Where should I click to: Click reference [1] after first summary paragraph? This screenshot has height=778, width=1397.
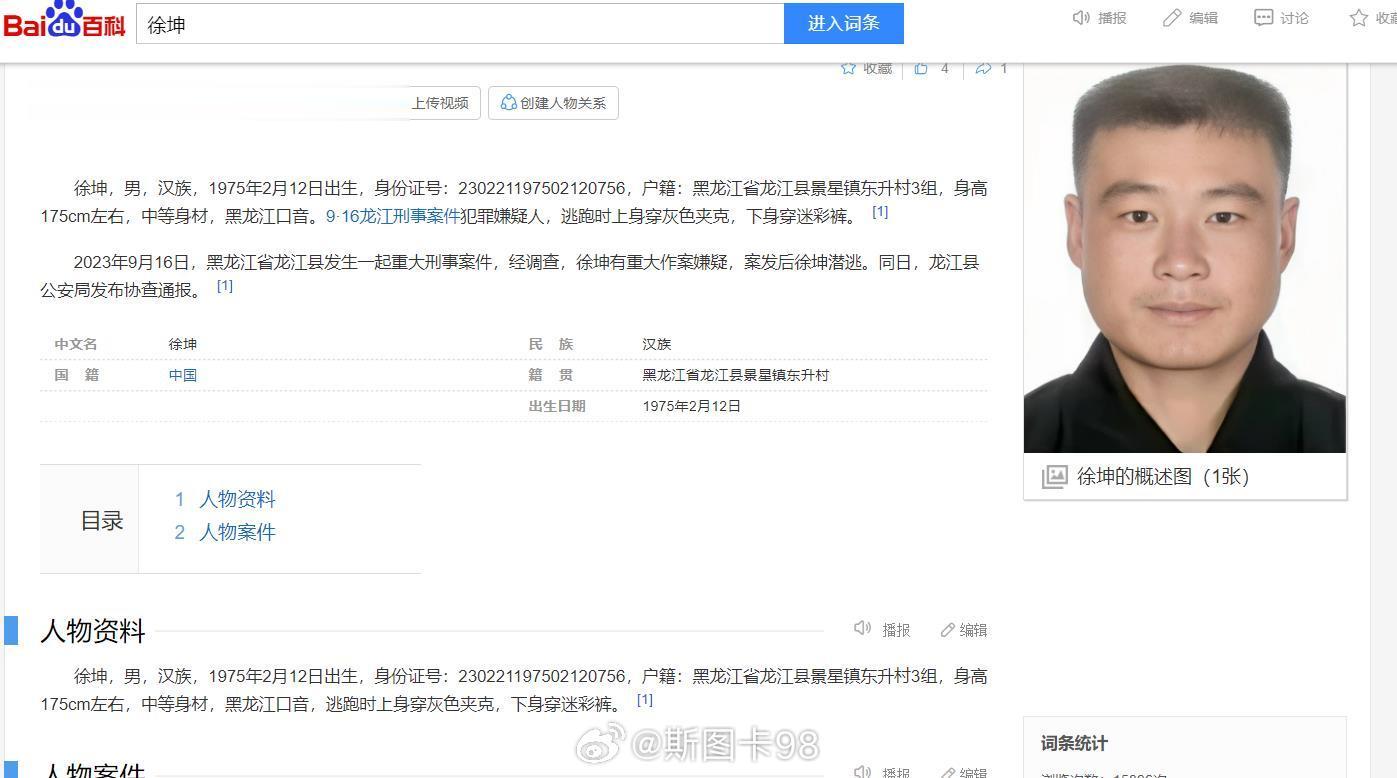880,212
